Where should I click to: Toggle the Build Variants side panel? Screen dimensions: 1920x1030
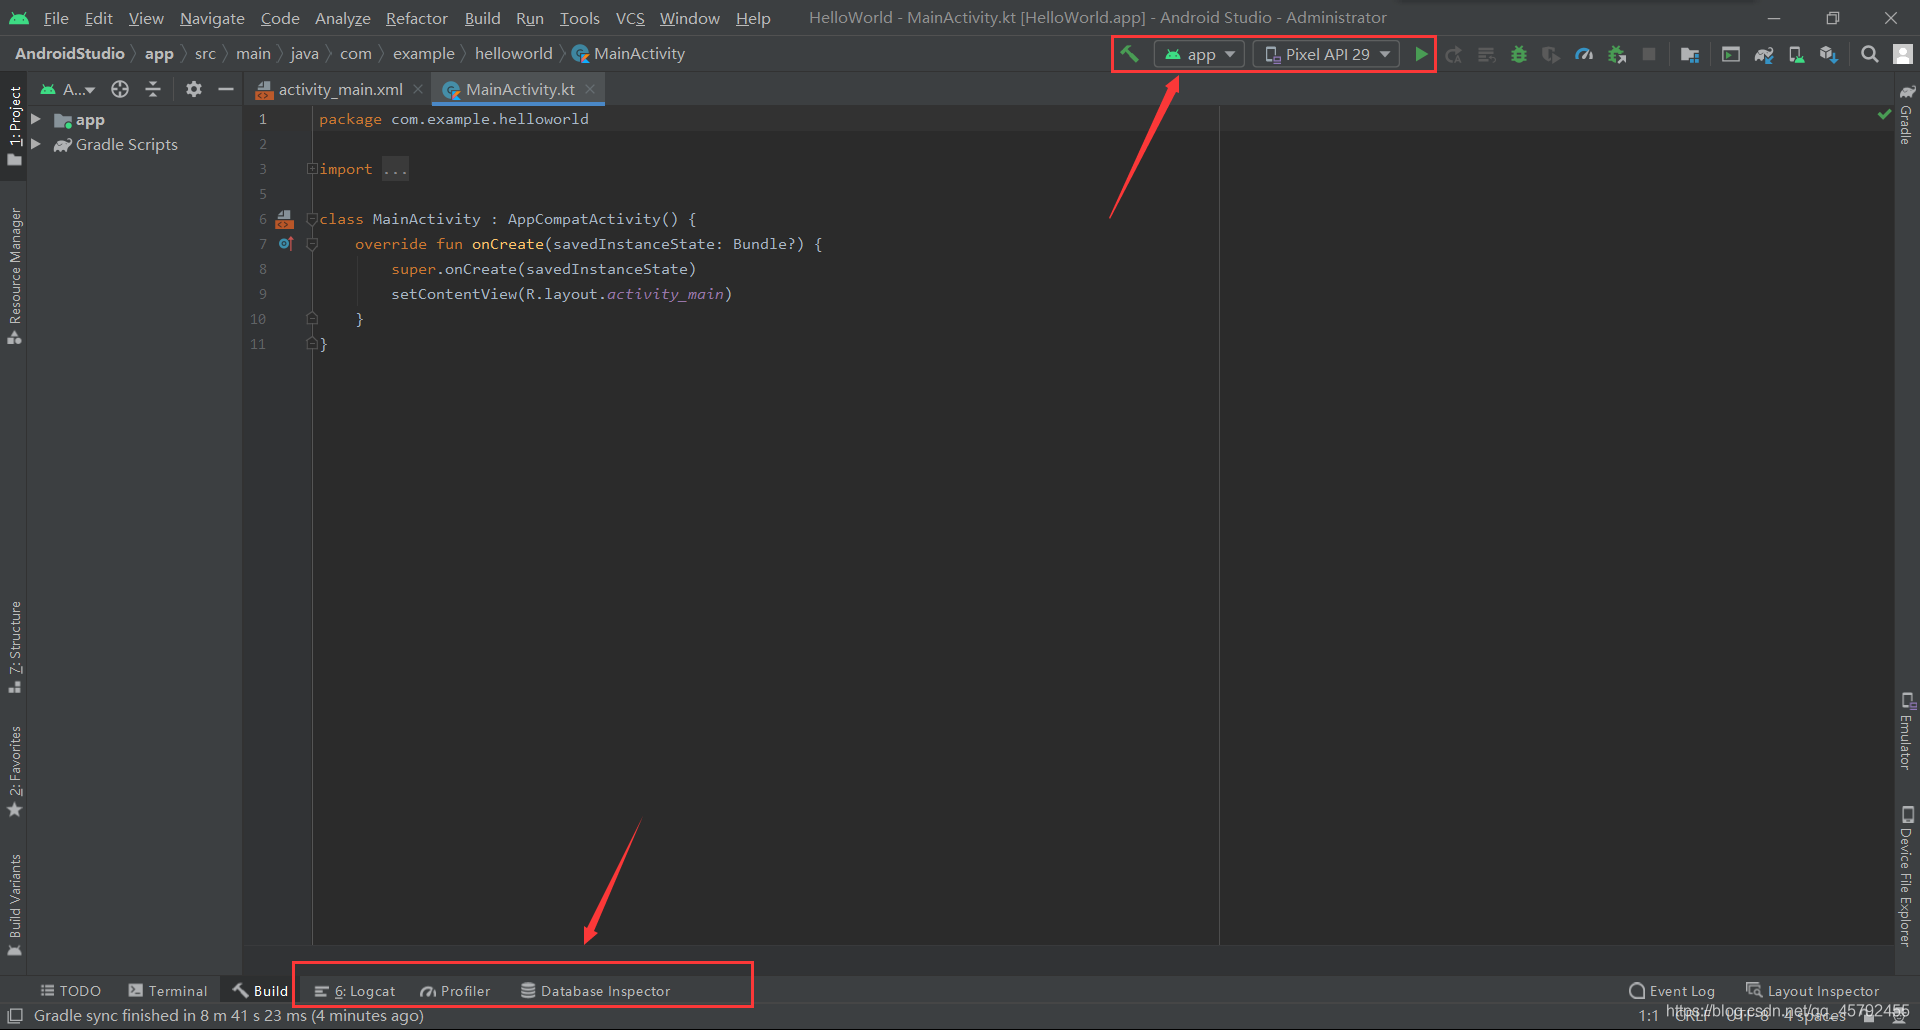[14, 905]
